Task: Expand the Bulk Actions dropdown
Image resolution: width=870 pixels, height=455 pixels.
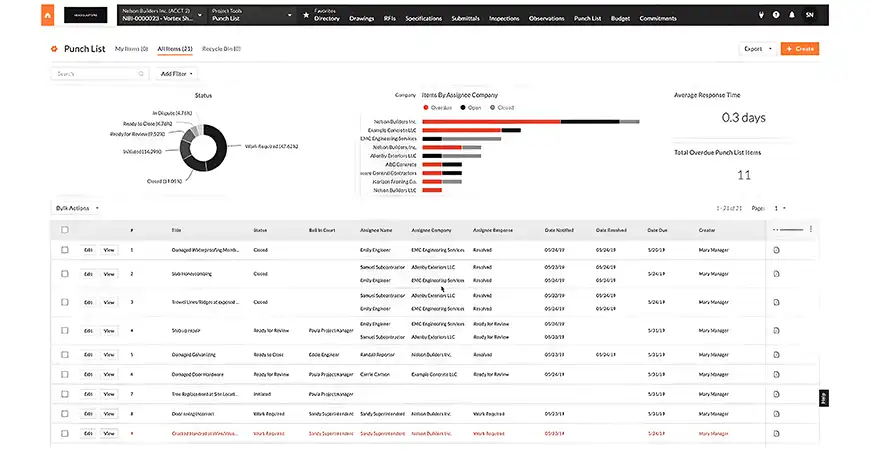Action: point(76,208)
